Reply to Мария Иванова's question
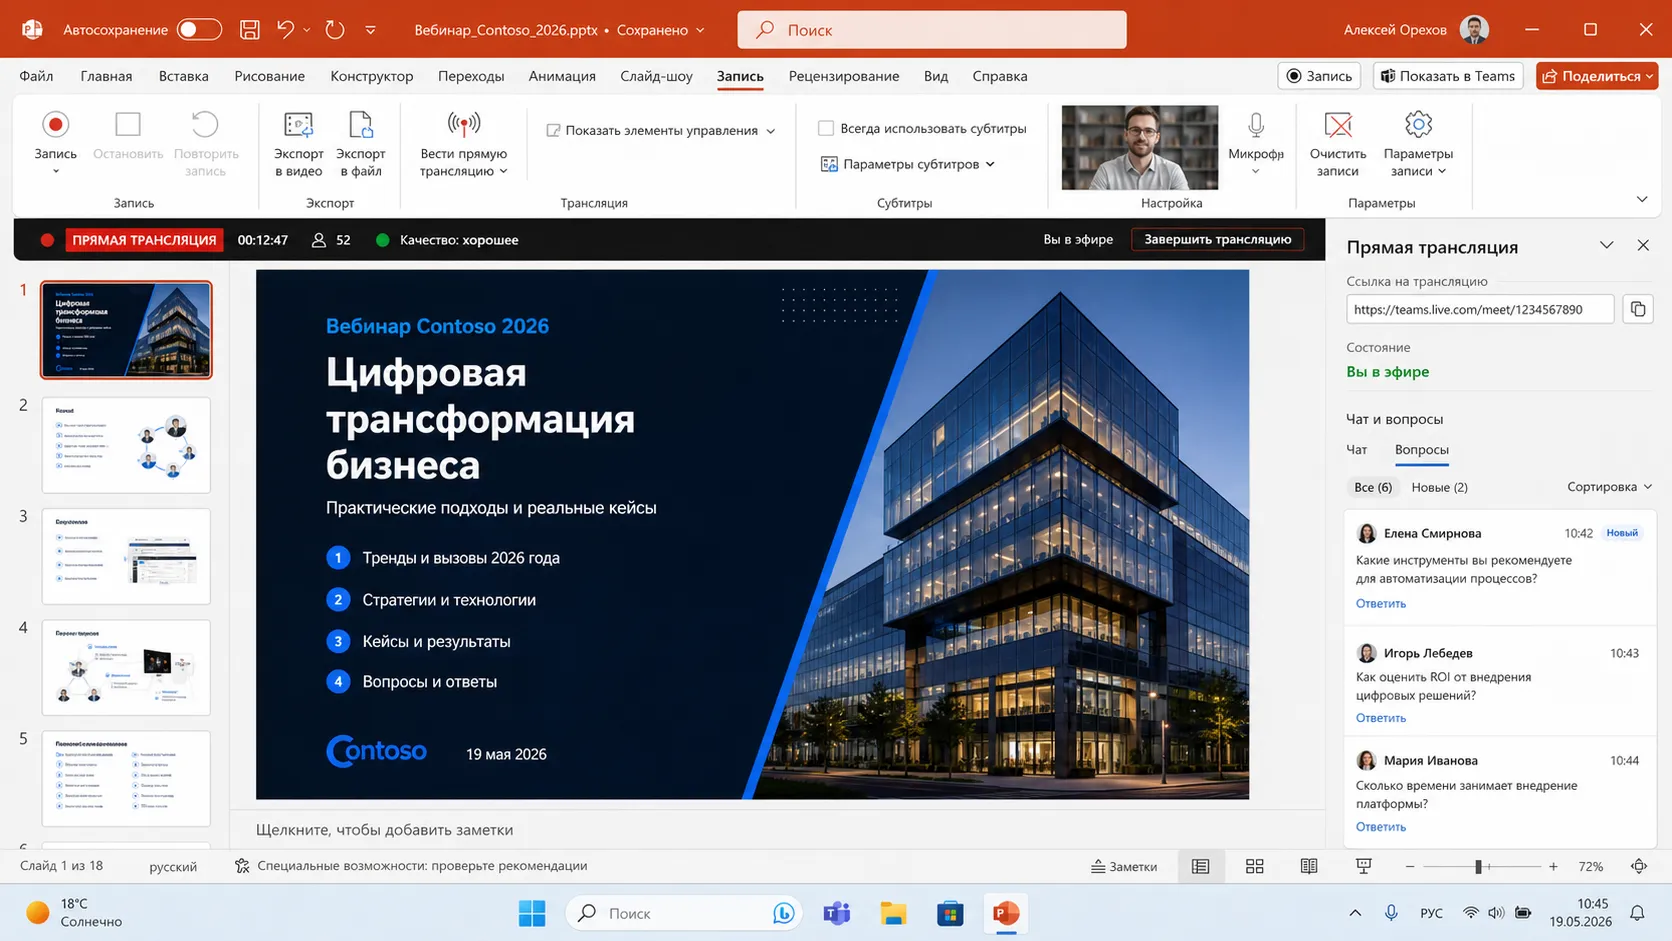The width and height of the screenshot is (1672, 941). pyautogui.click(x=1381, y=827)
